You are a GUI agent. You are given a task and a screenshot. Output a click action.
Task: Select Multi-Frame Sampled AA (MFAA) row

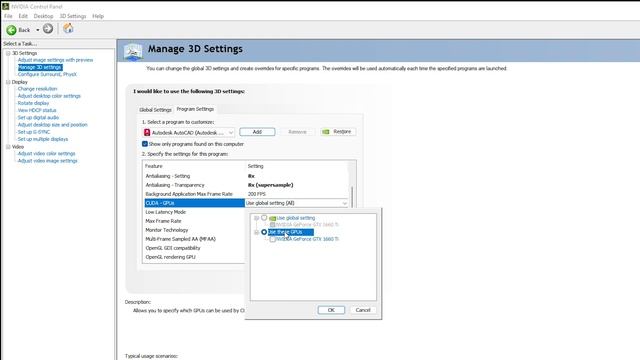point(194,239)
